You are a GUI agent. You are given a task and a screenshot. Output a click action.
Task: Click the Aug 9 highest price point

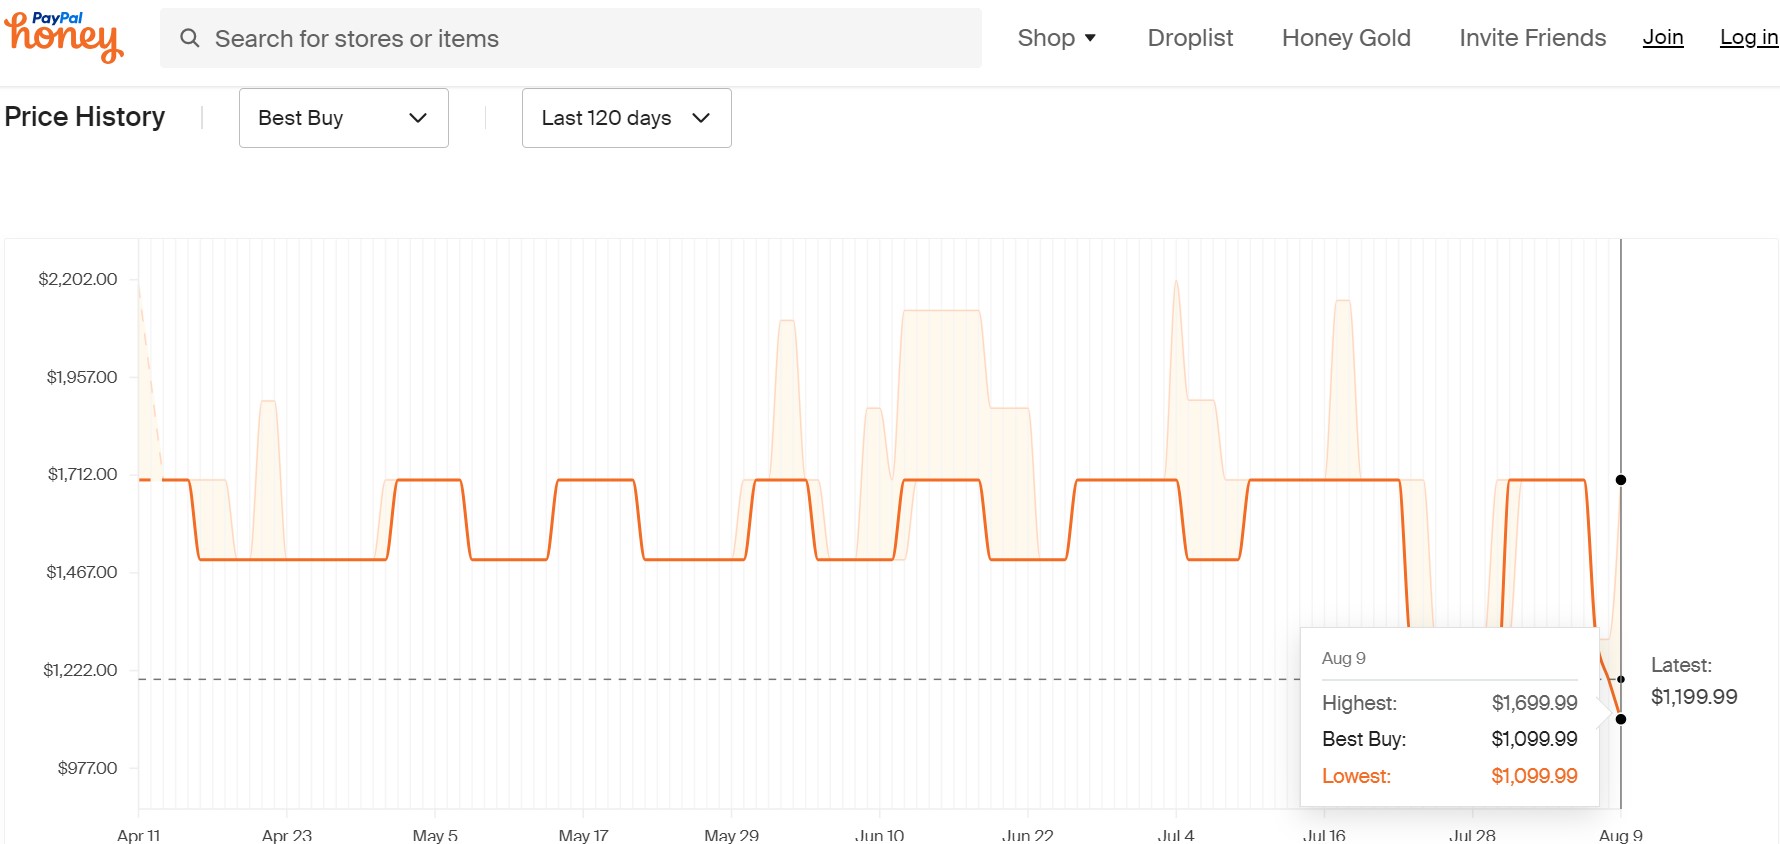(1621, 480)
